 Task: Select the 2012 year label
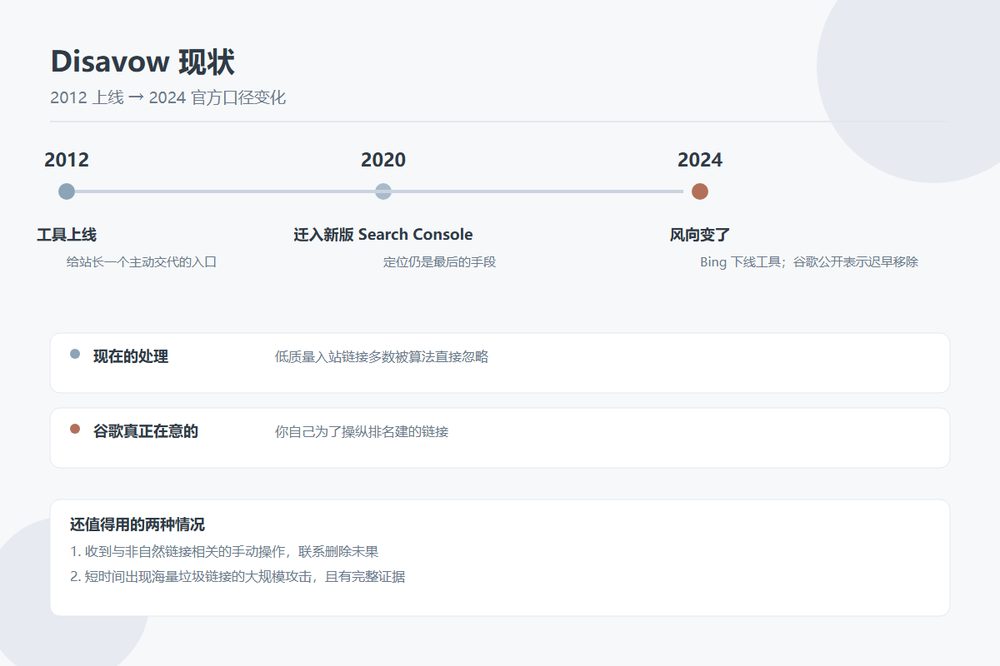(66, 159)
